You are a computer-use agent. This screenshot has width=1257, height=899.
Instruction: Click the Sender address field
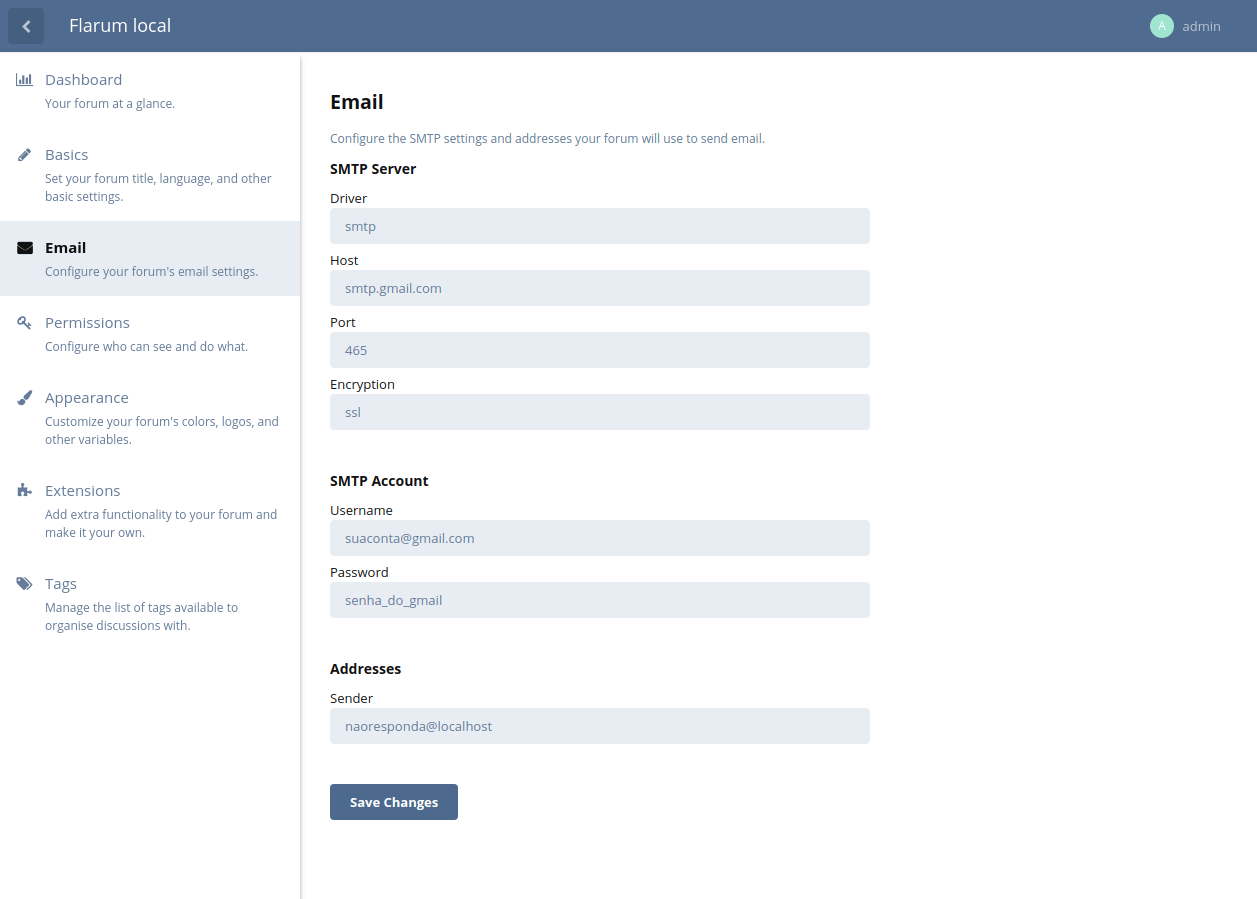(x=600, y=726)
